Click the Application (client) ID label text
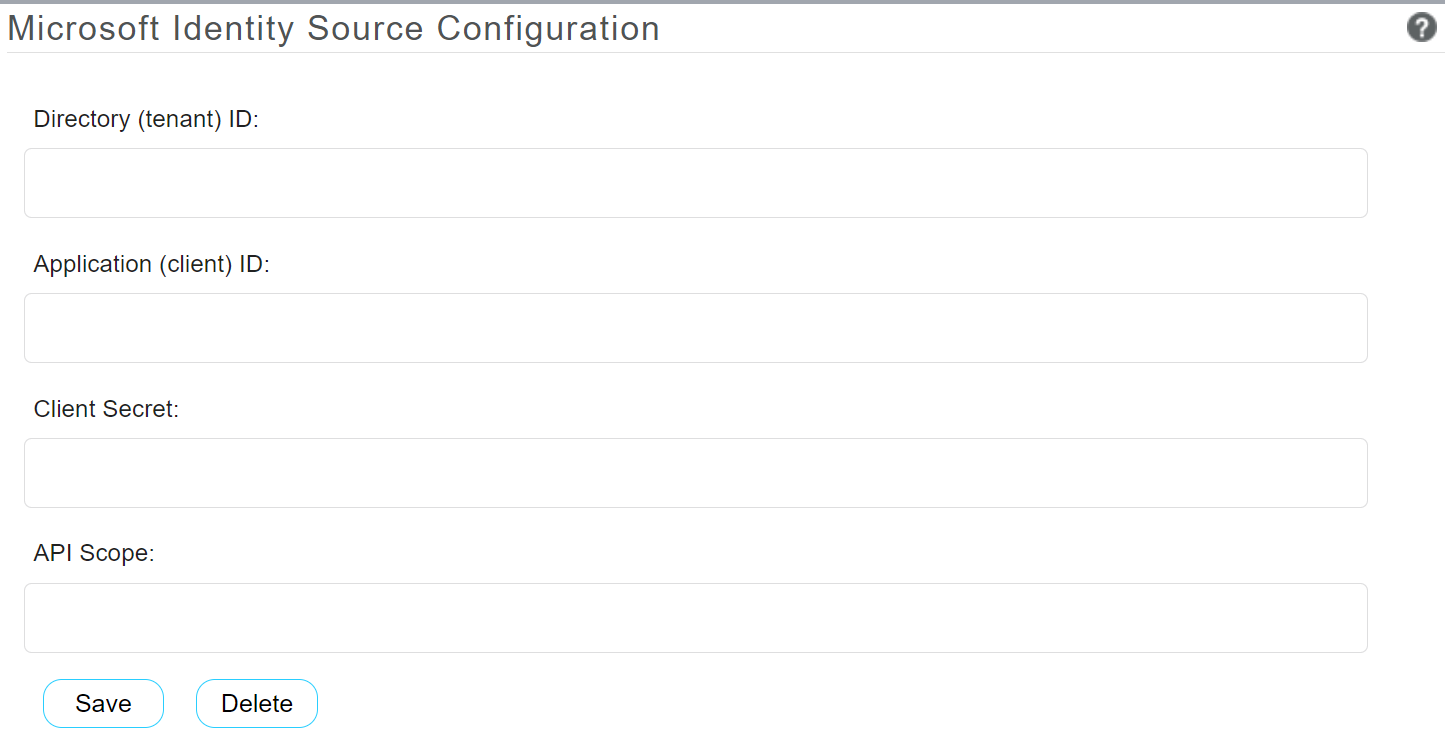Image resolution: width=1445 pixels, height=741 pixels. point(152,265)
